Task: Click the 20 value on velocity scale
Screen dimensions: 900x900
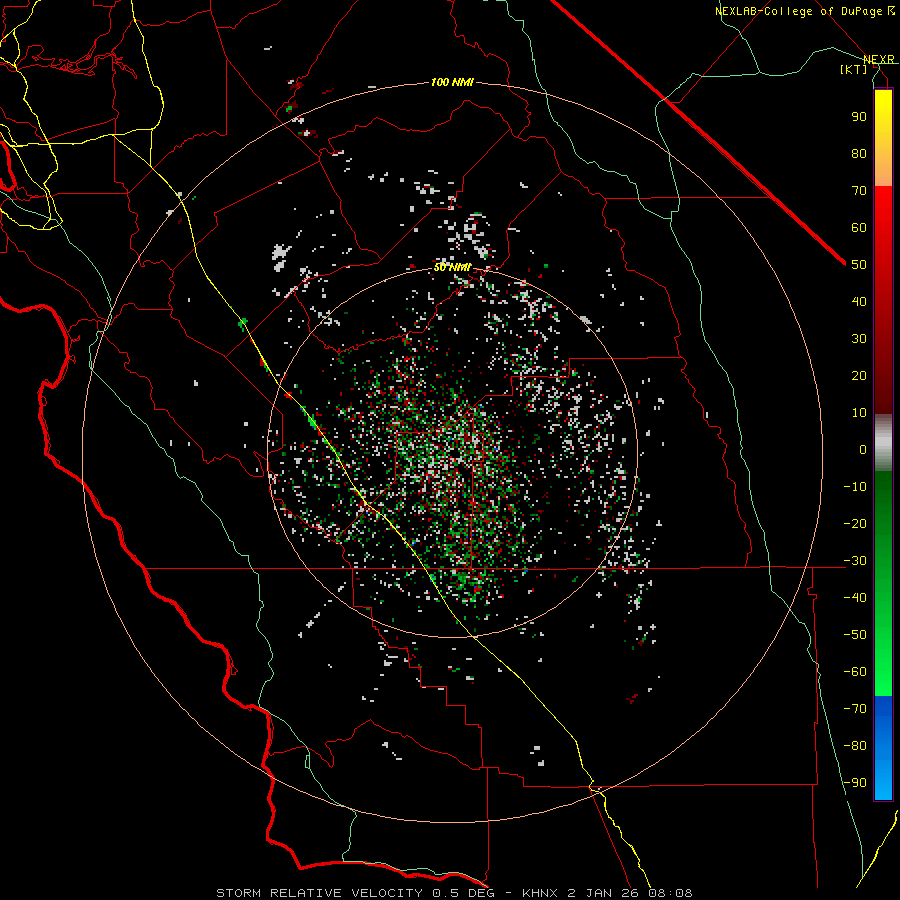Action: pos(859,375)
